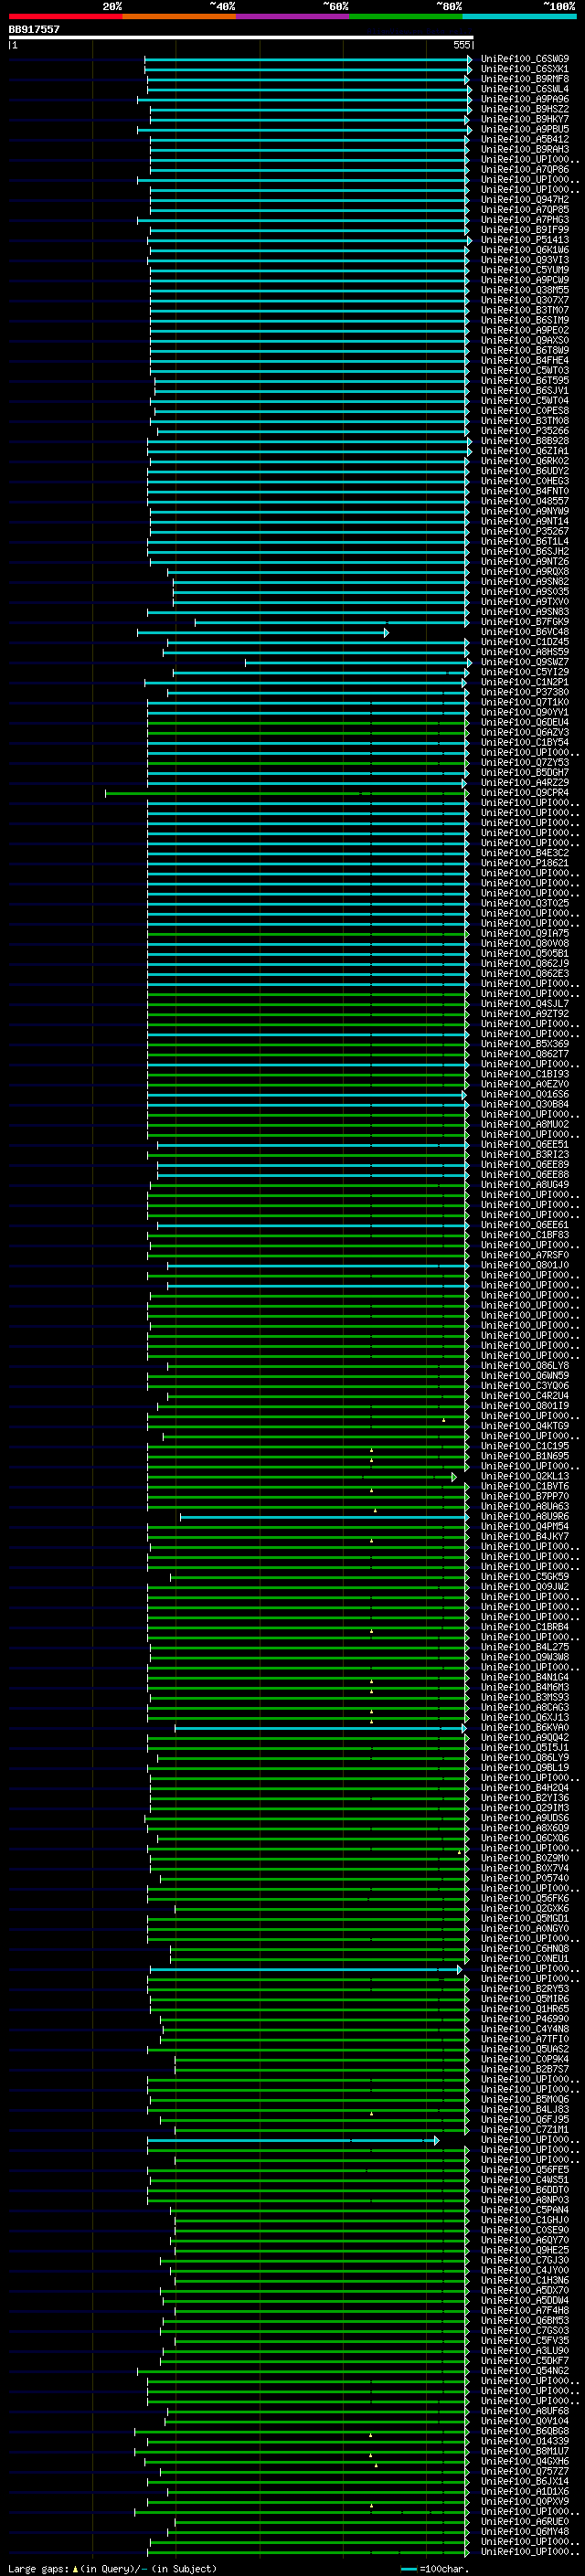Select UniRef100_P37380 label
This screenshot has width=585, height=2576.
pyautogui.click(x=525, y=692)
